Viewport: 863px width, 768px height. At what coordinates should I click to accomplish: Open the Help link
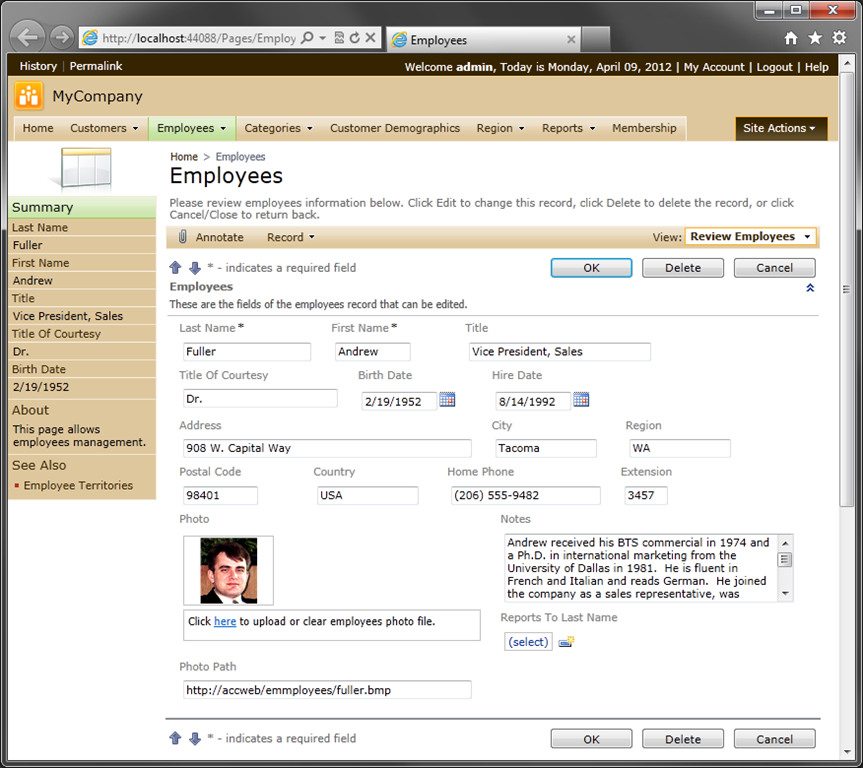tap(816, 67)
